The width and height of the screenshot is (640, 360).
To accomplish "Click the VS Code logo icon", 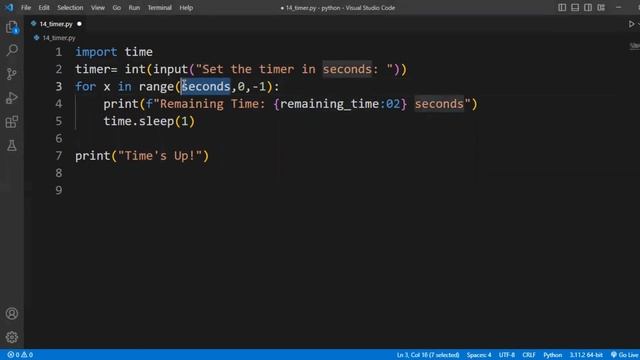I will tap(9, 7).
